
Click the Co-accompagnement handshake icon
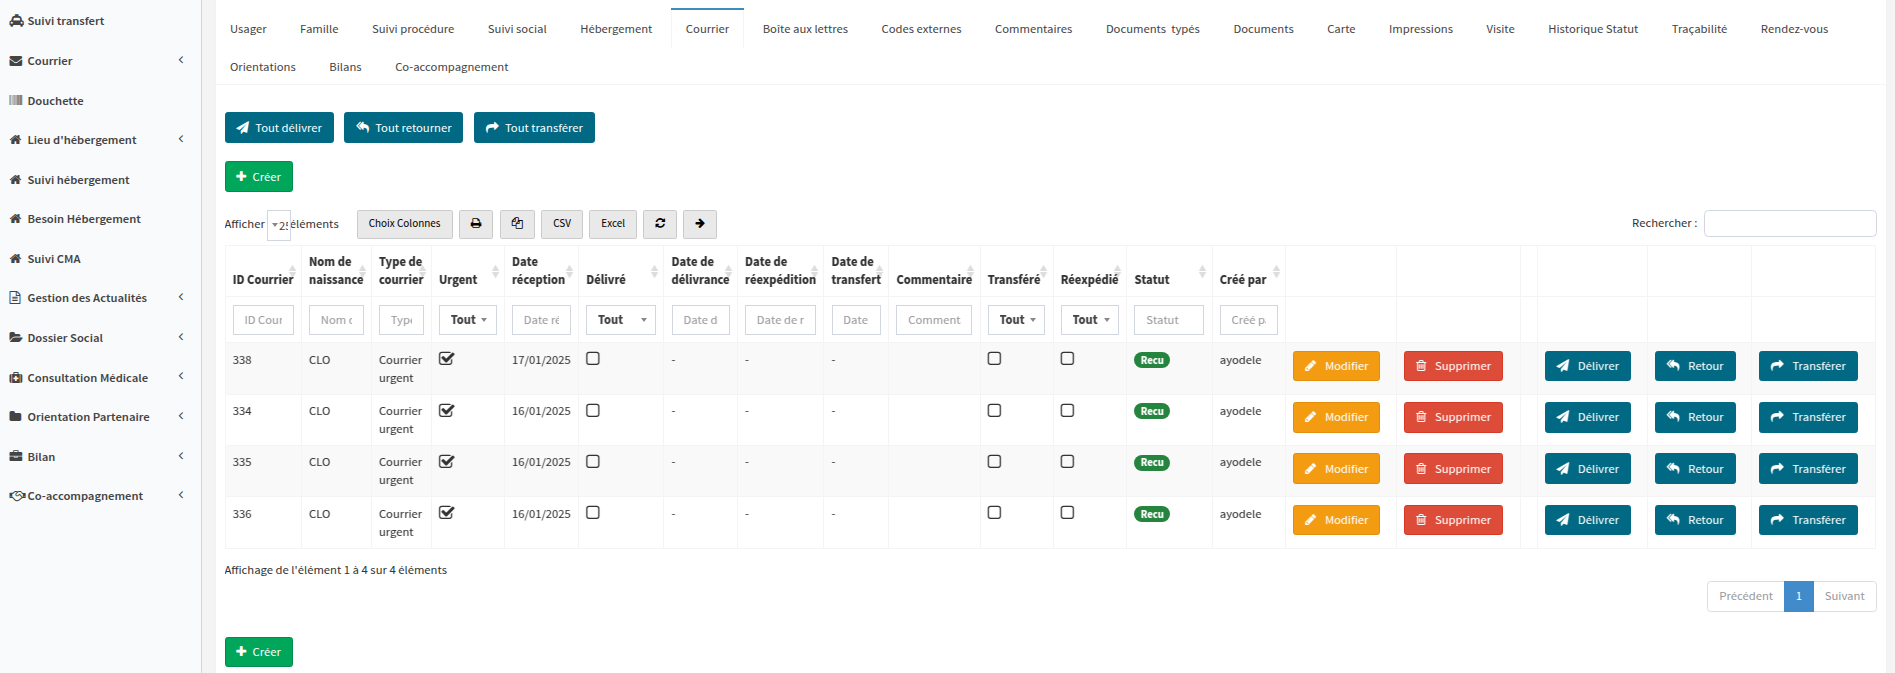17,496
